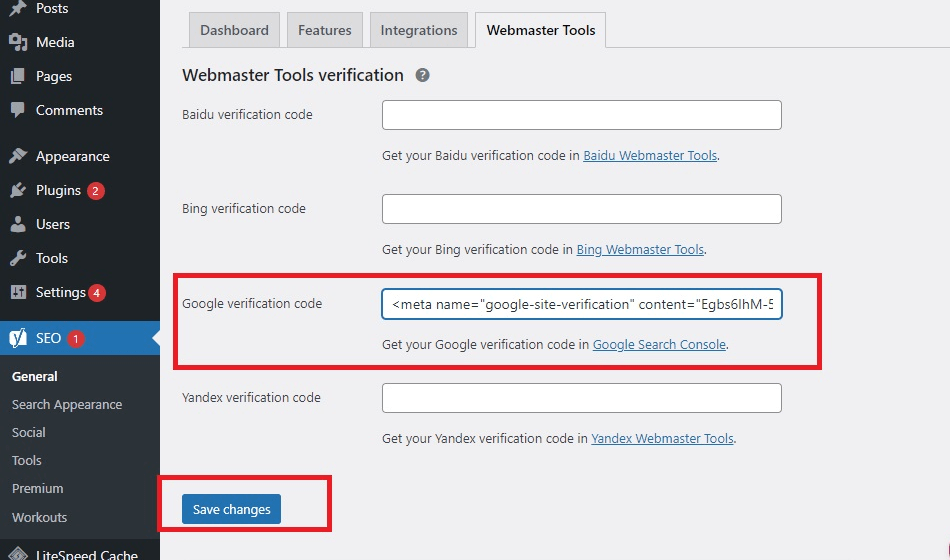Click the Baidu verification code field
Viewport: 950px width, 560px height.
coord(581,115)
